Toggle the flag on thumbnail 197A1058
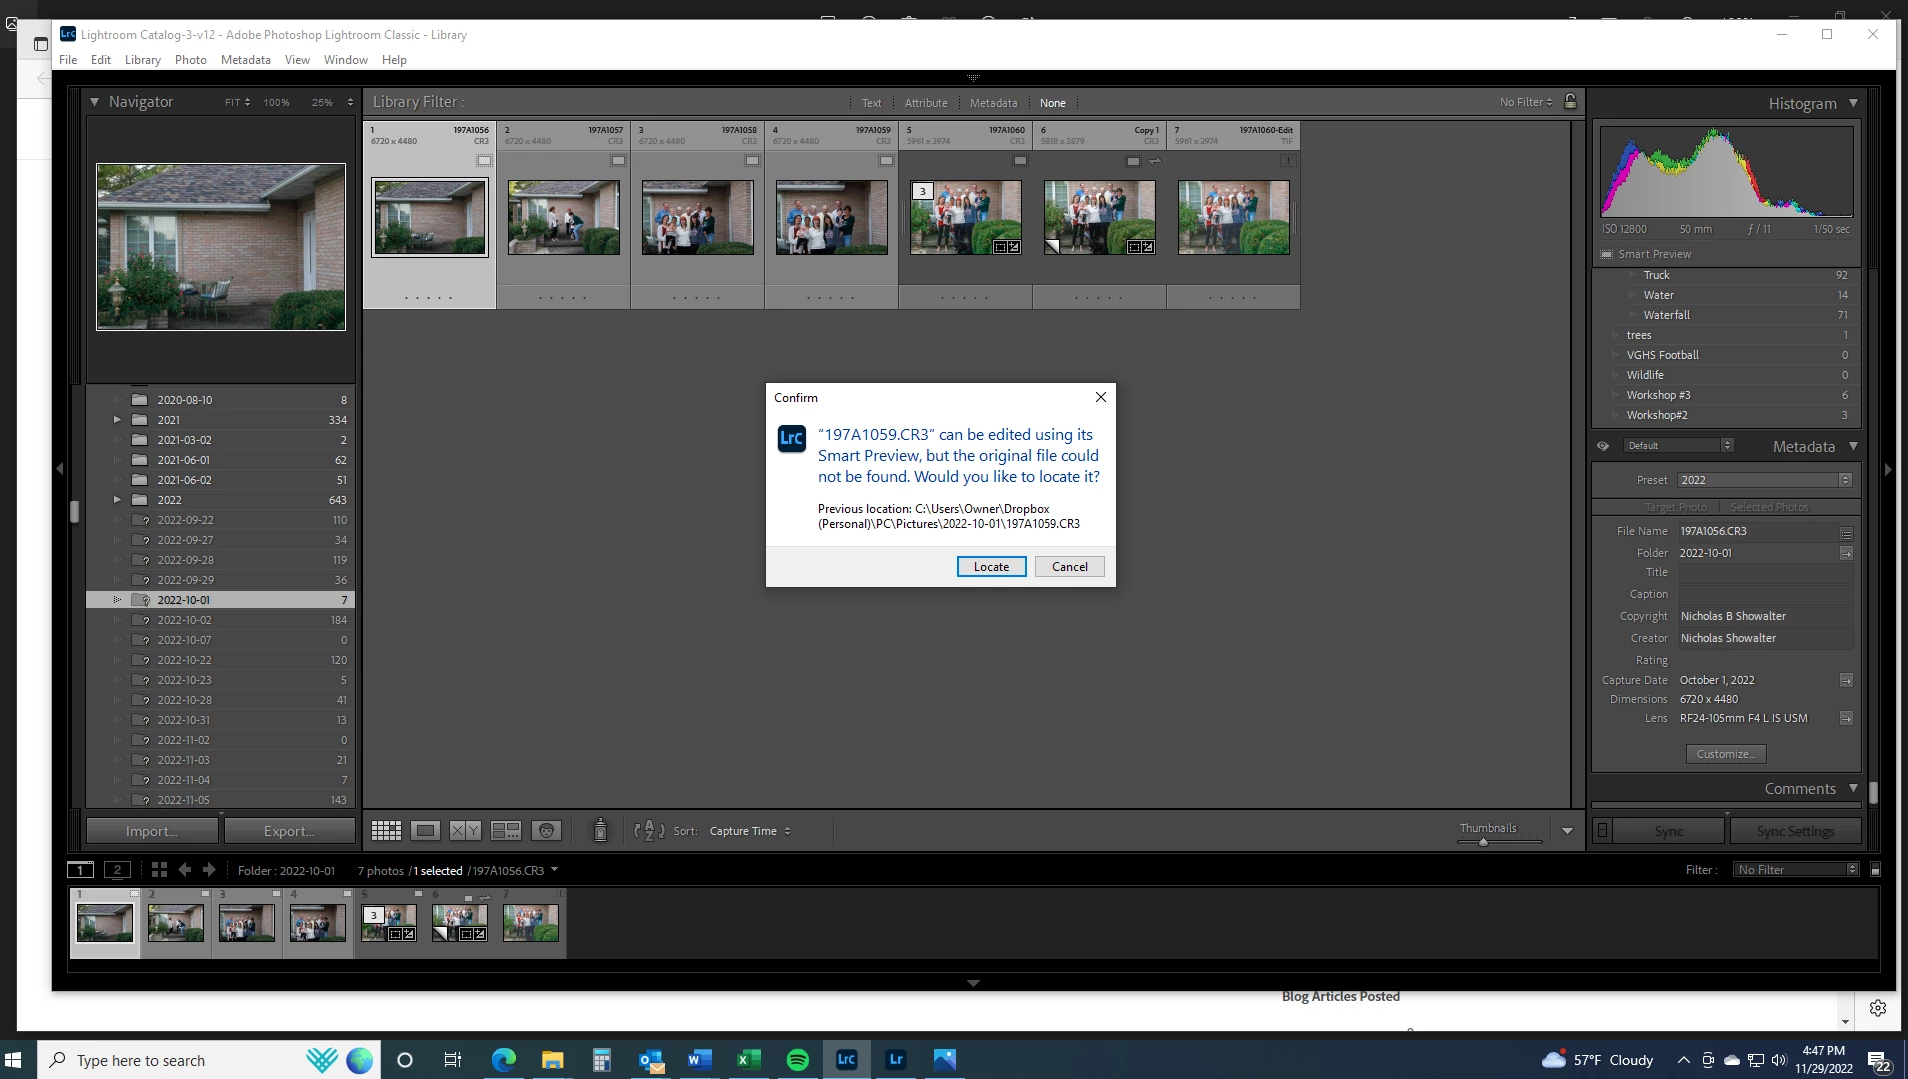Viewport: 1908px width, 1079px height. pos(752,160)
